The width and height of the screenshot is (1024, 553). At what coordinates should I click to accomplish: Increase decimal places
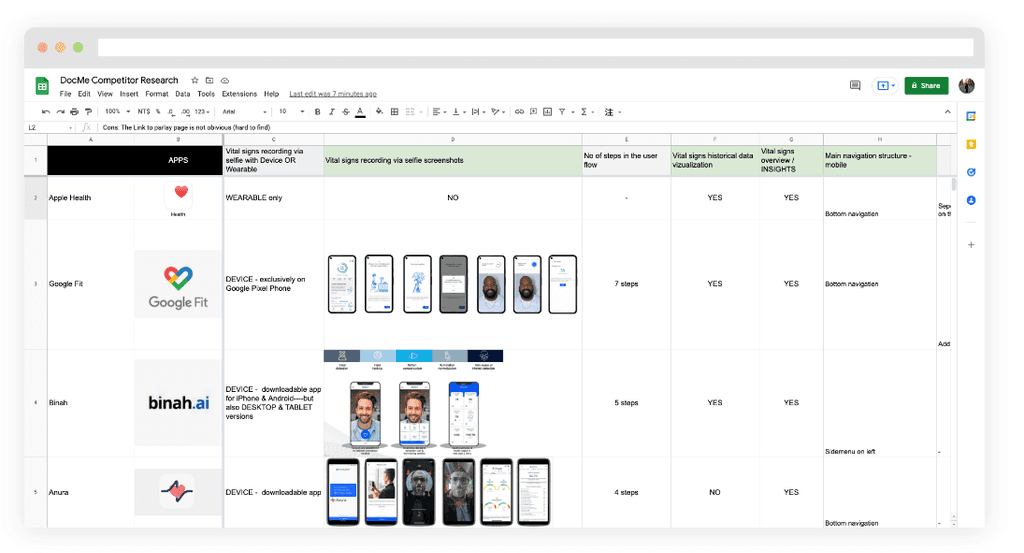tap(185, 112)
